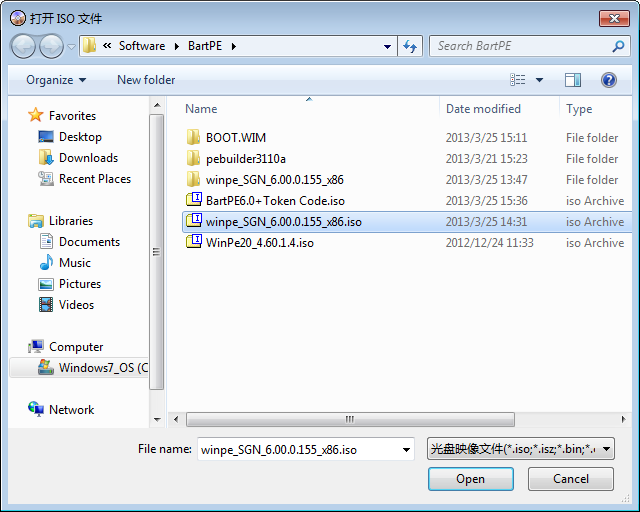Click the Open button
640x512 pixels.
coord(470,479)
